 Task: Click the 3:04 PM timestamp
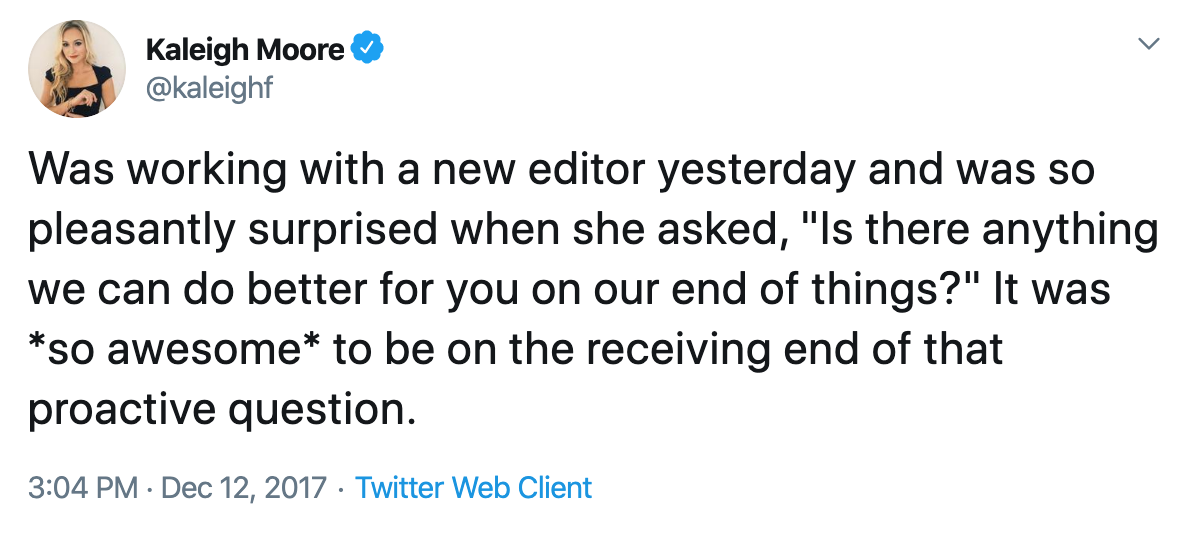tap(82, 488)
